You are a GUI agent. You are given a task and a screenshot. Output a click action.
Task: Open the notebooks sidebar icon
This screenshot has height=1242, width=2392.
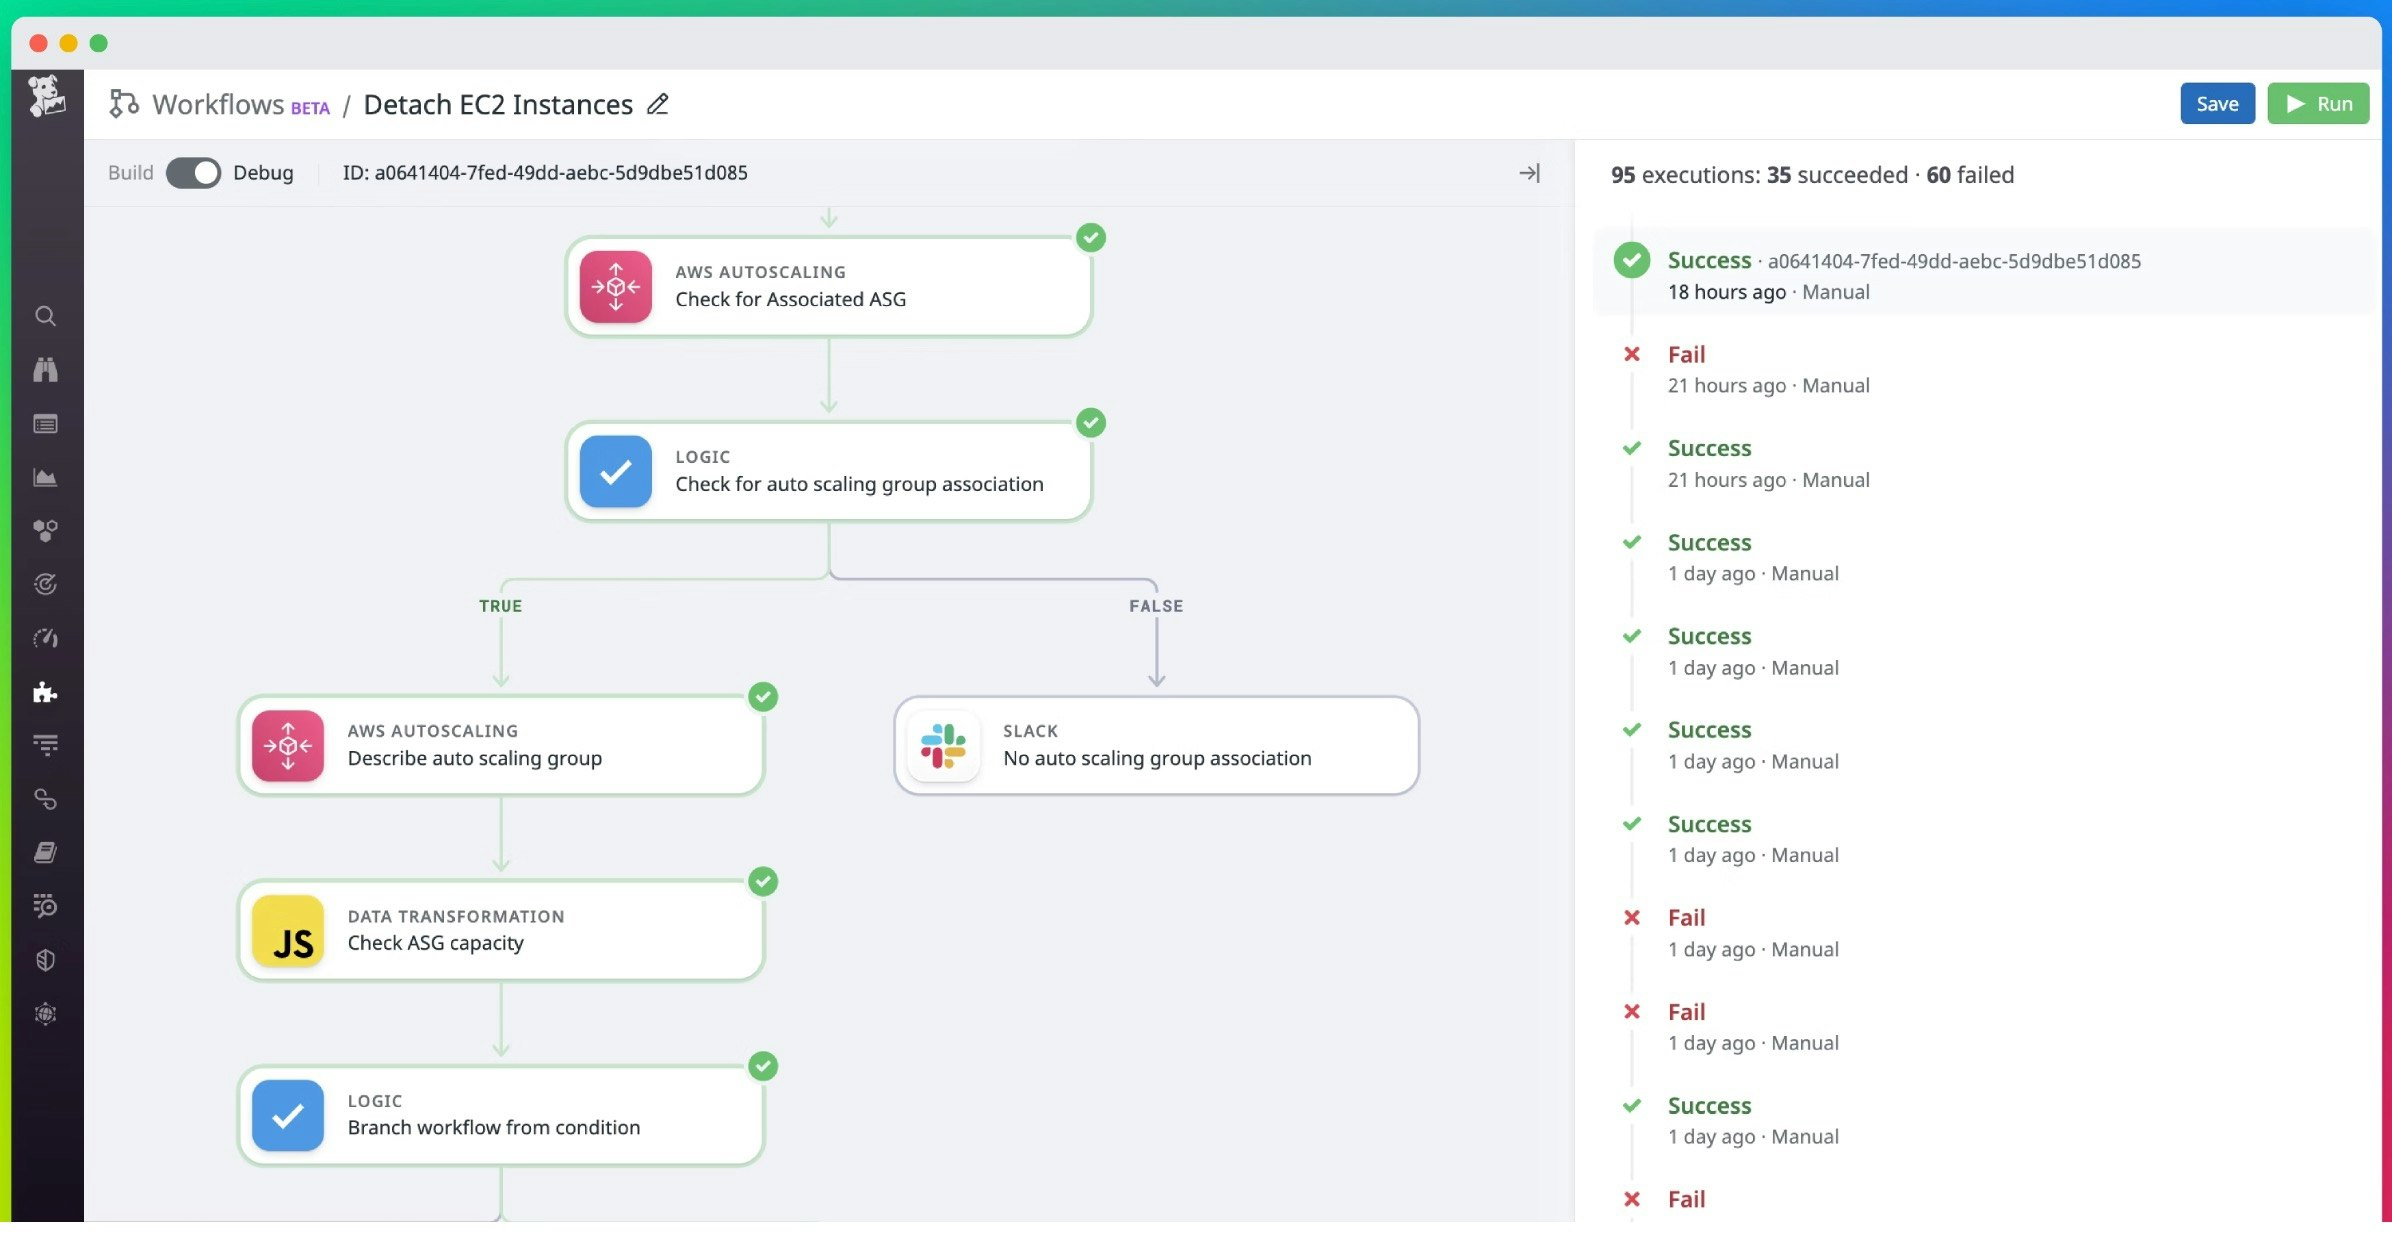point(45,852)
